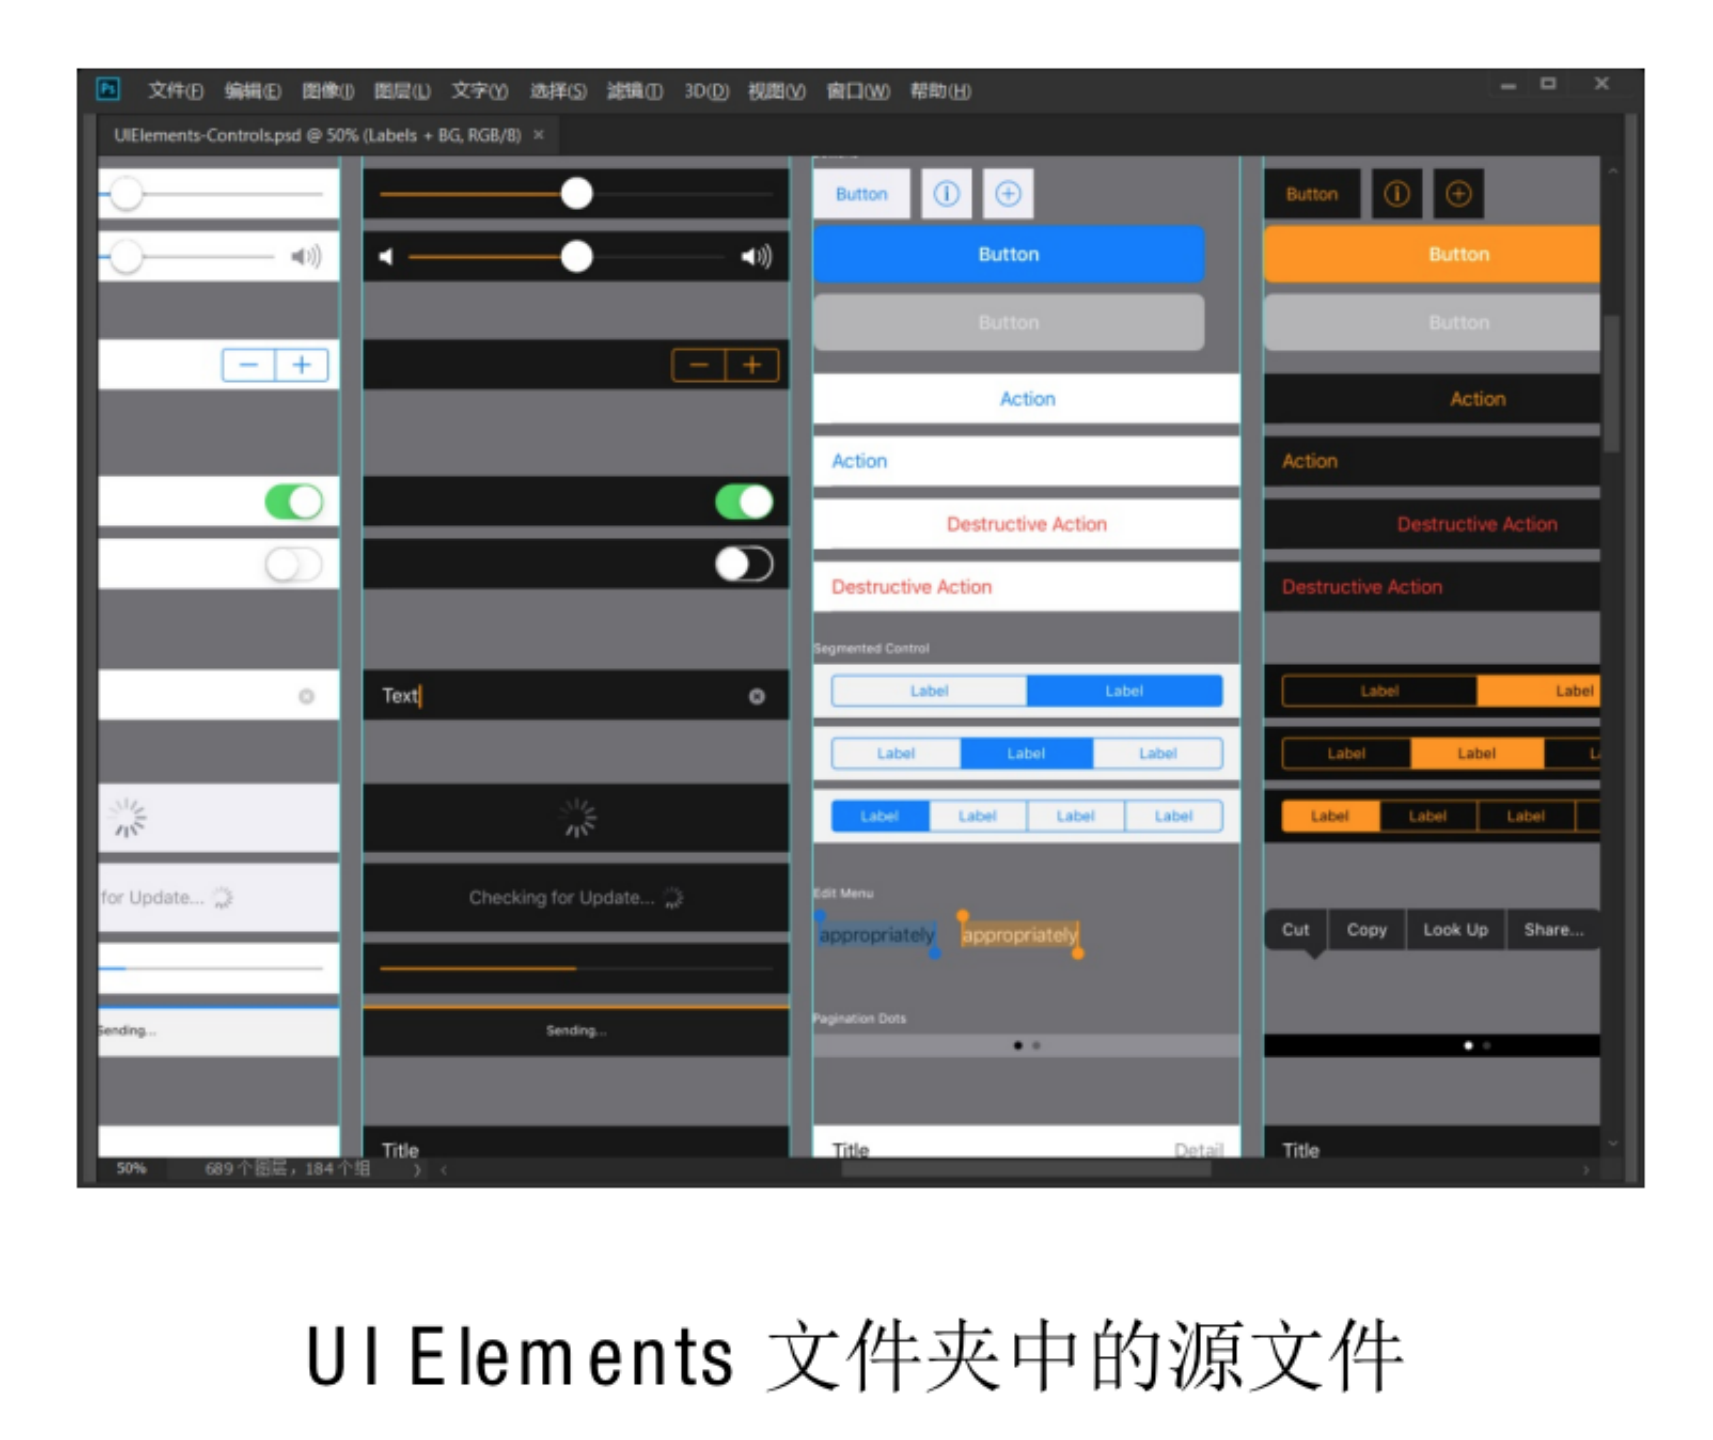Click the blue minus stepper button
Screen dimensions: 1713x1440
[249, 365]
